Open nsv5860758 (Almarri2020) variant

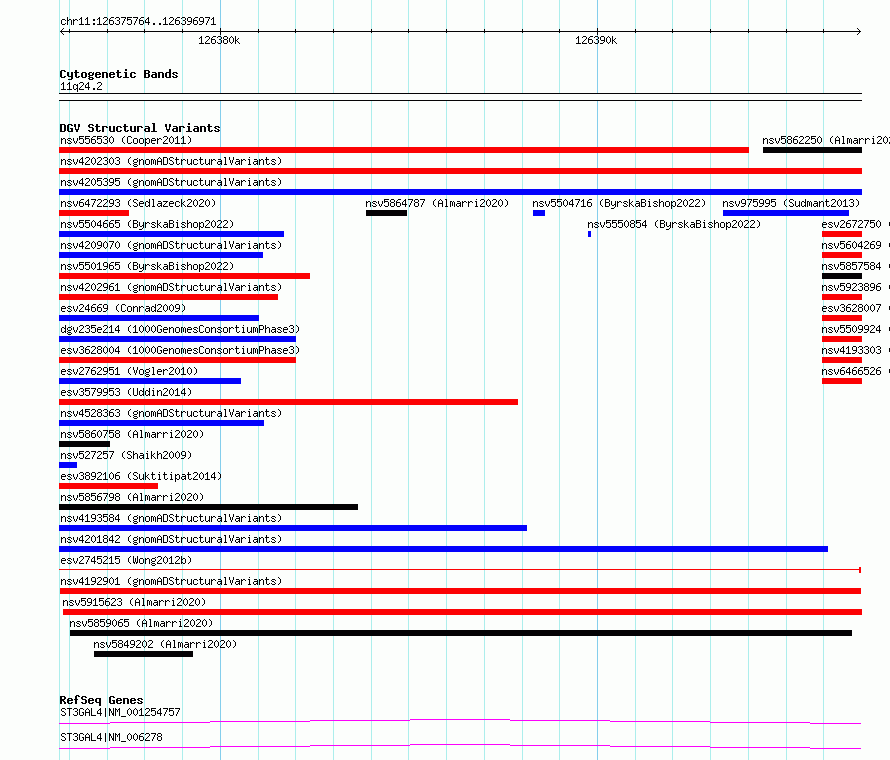(132, 434)
